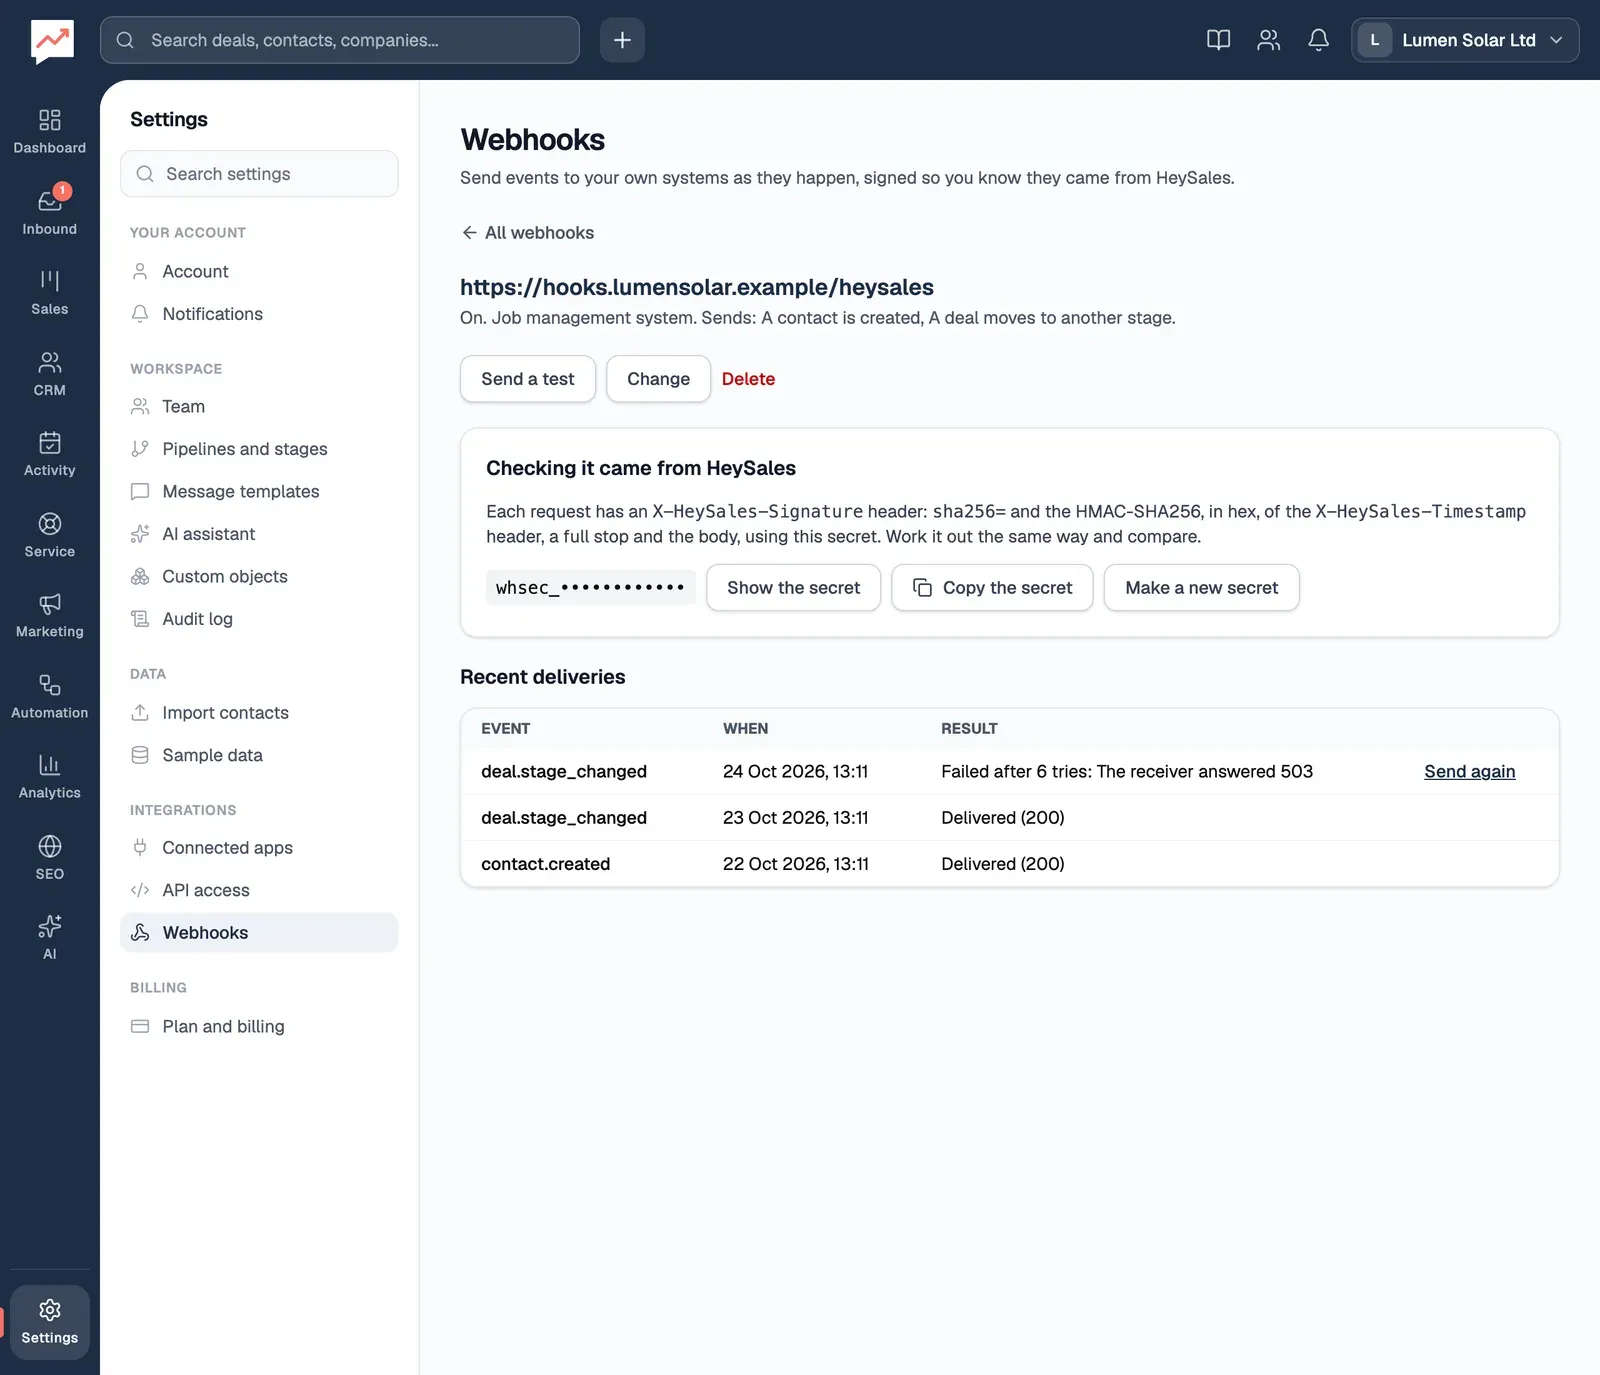Image resolution: width=1600 pixels, height=1375 pixels.
Task: Open the notifications bell in the top bar
Action: click(1318, 40)
